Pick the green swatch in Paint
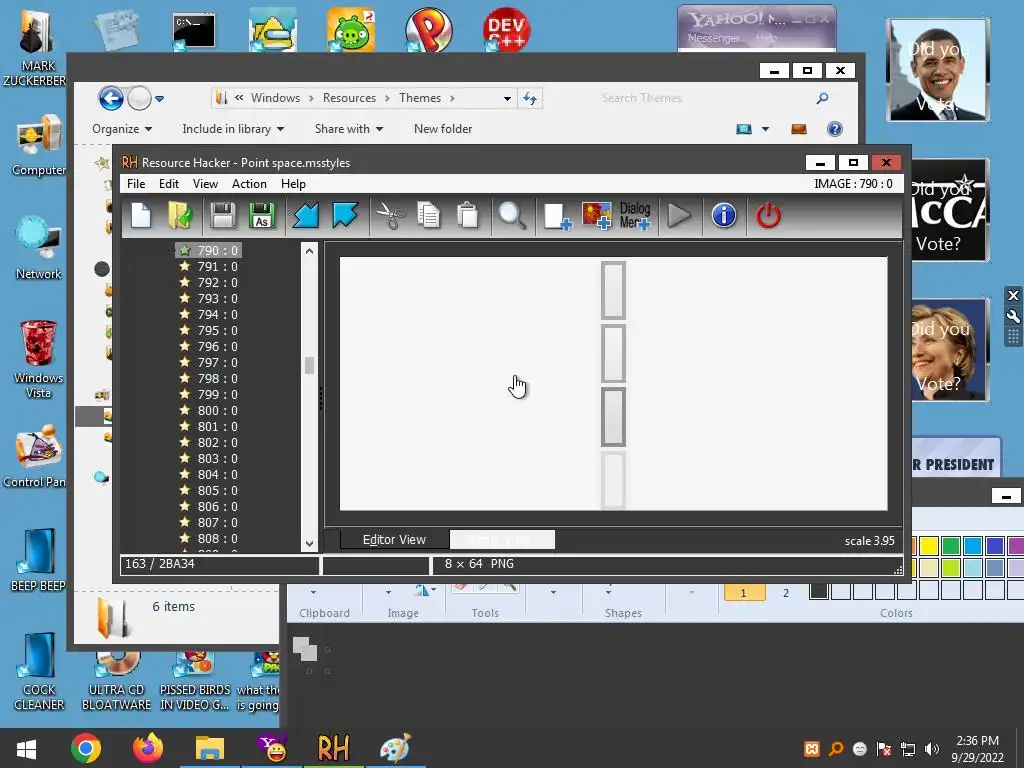The width and height of the screenshot is (1024, 768). pyautogui.click(x=952, y=546)
